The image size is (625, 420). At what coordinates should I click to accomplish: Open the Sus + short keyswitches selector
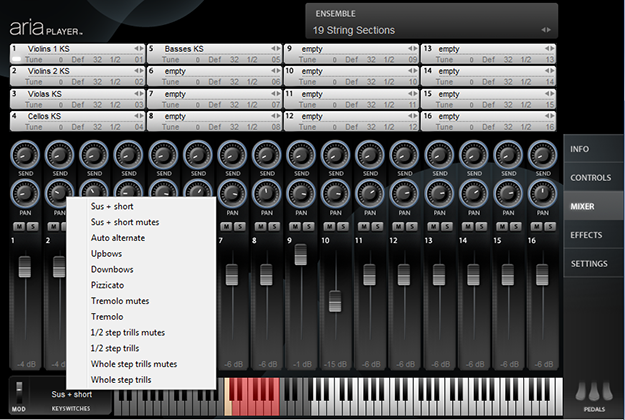pos(71,394)
